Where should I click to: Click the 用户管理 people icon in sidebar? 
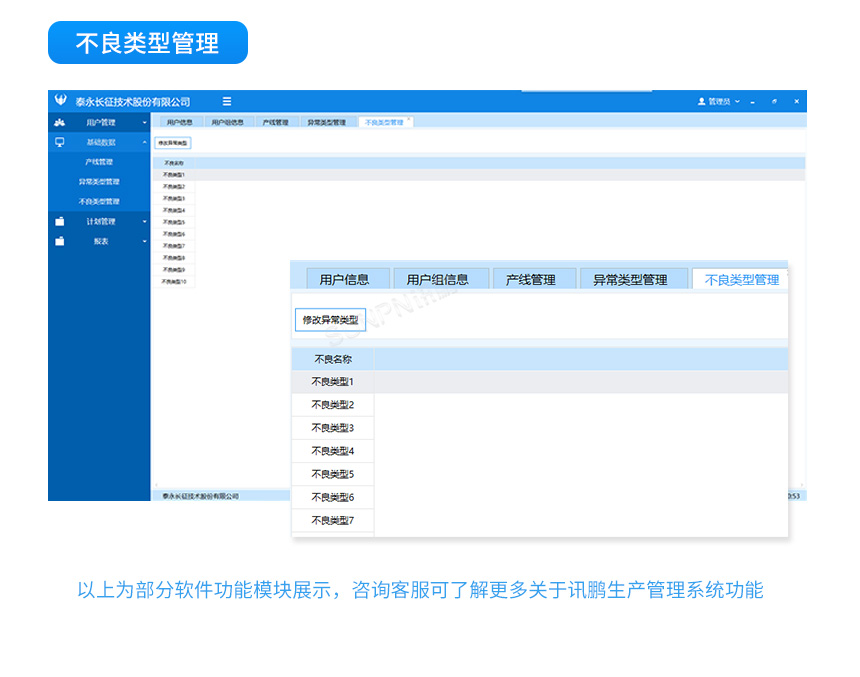click(59, 123)
